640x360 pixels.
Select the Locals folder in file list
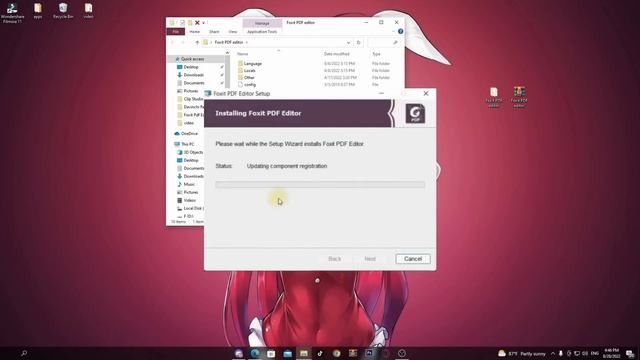247,71
